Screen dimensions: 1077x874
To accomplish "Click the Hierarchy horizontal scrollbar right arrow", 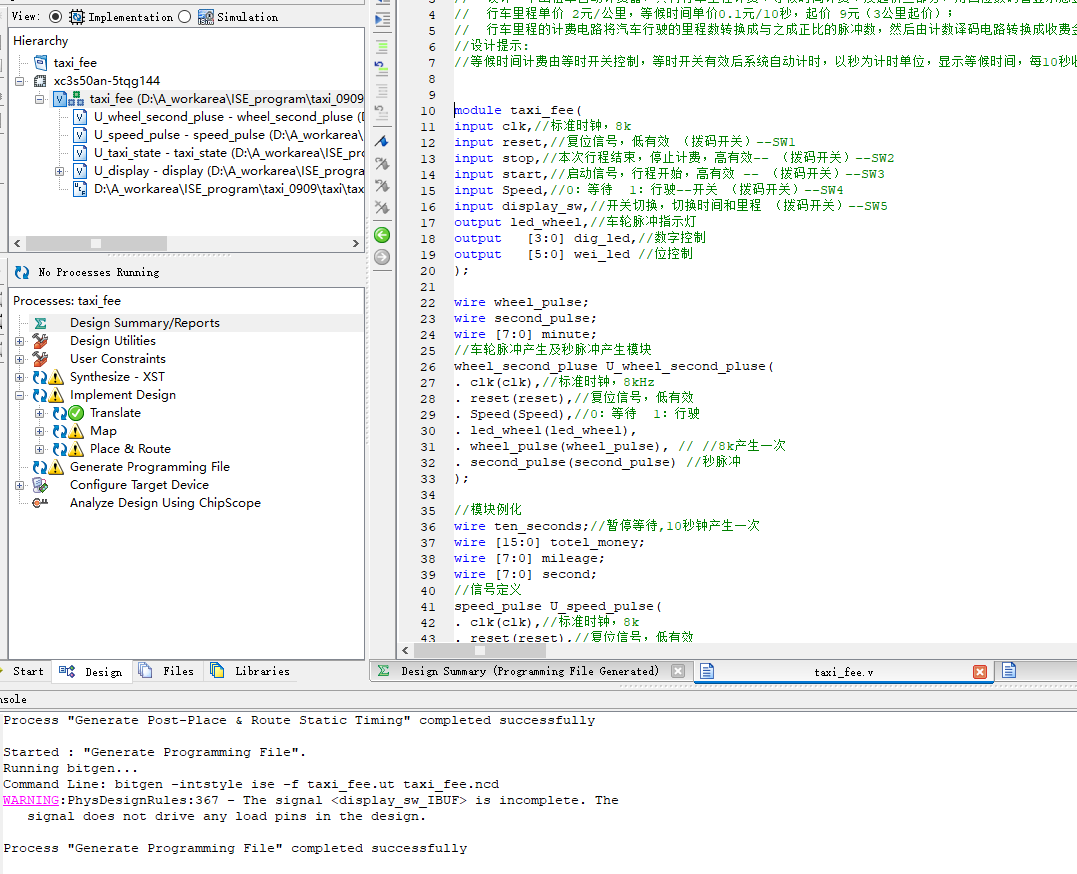I will pos(356,243).
